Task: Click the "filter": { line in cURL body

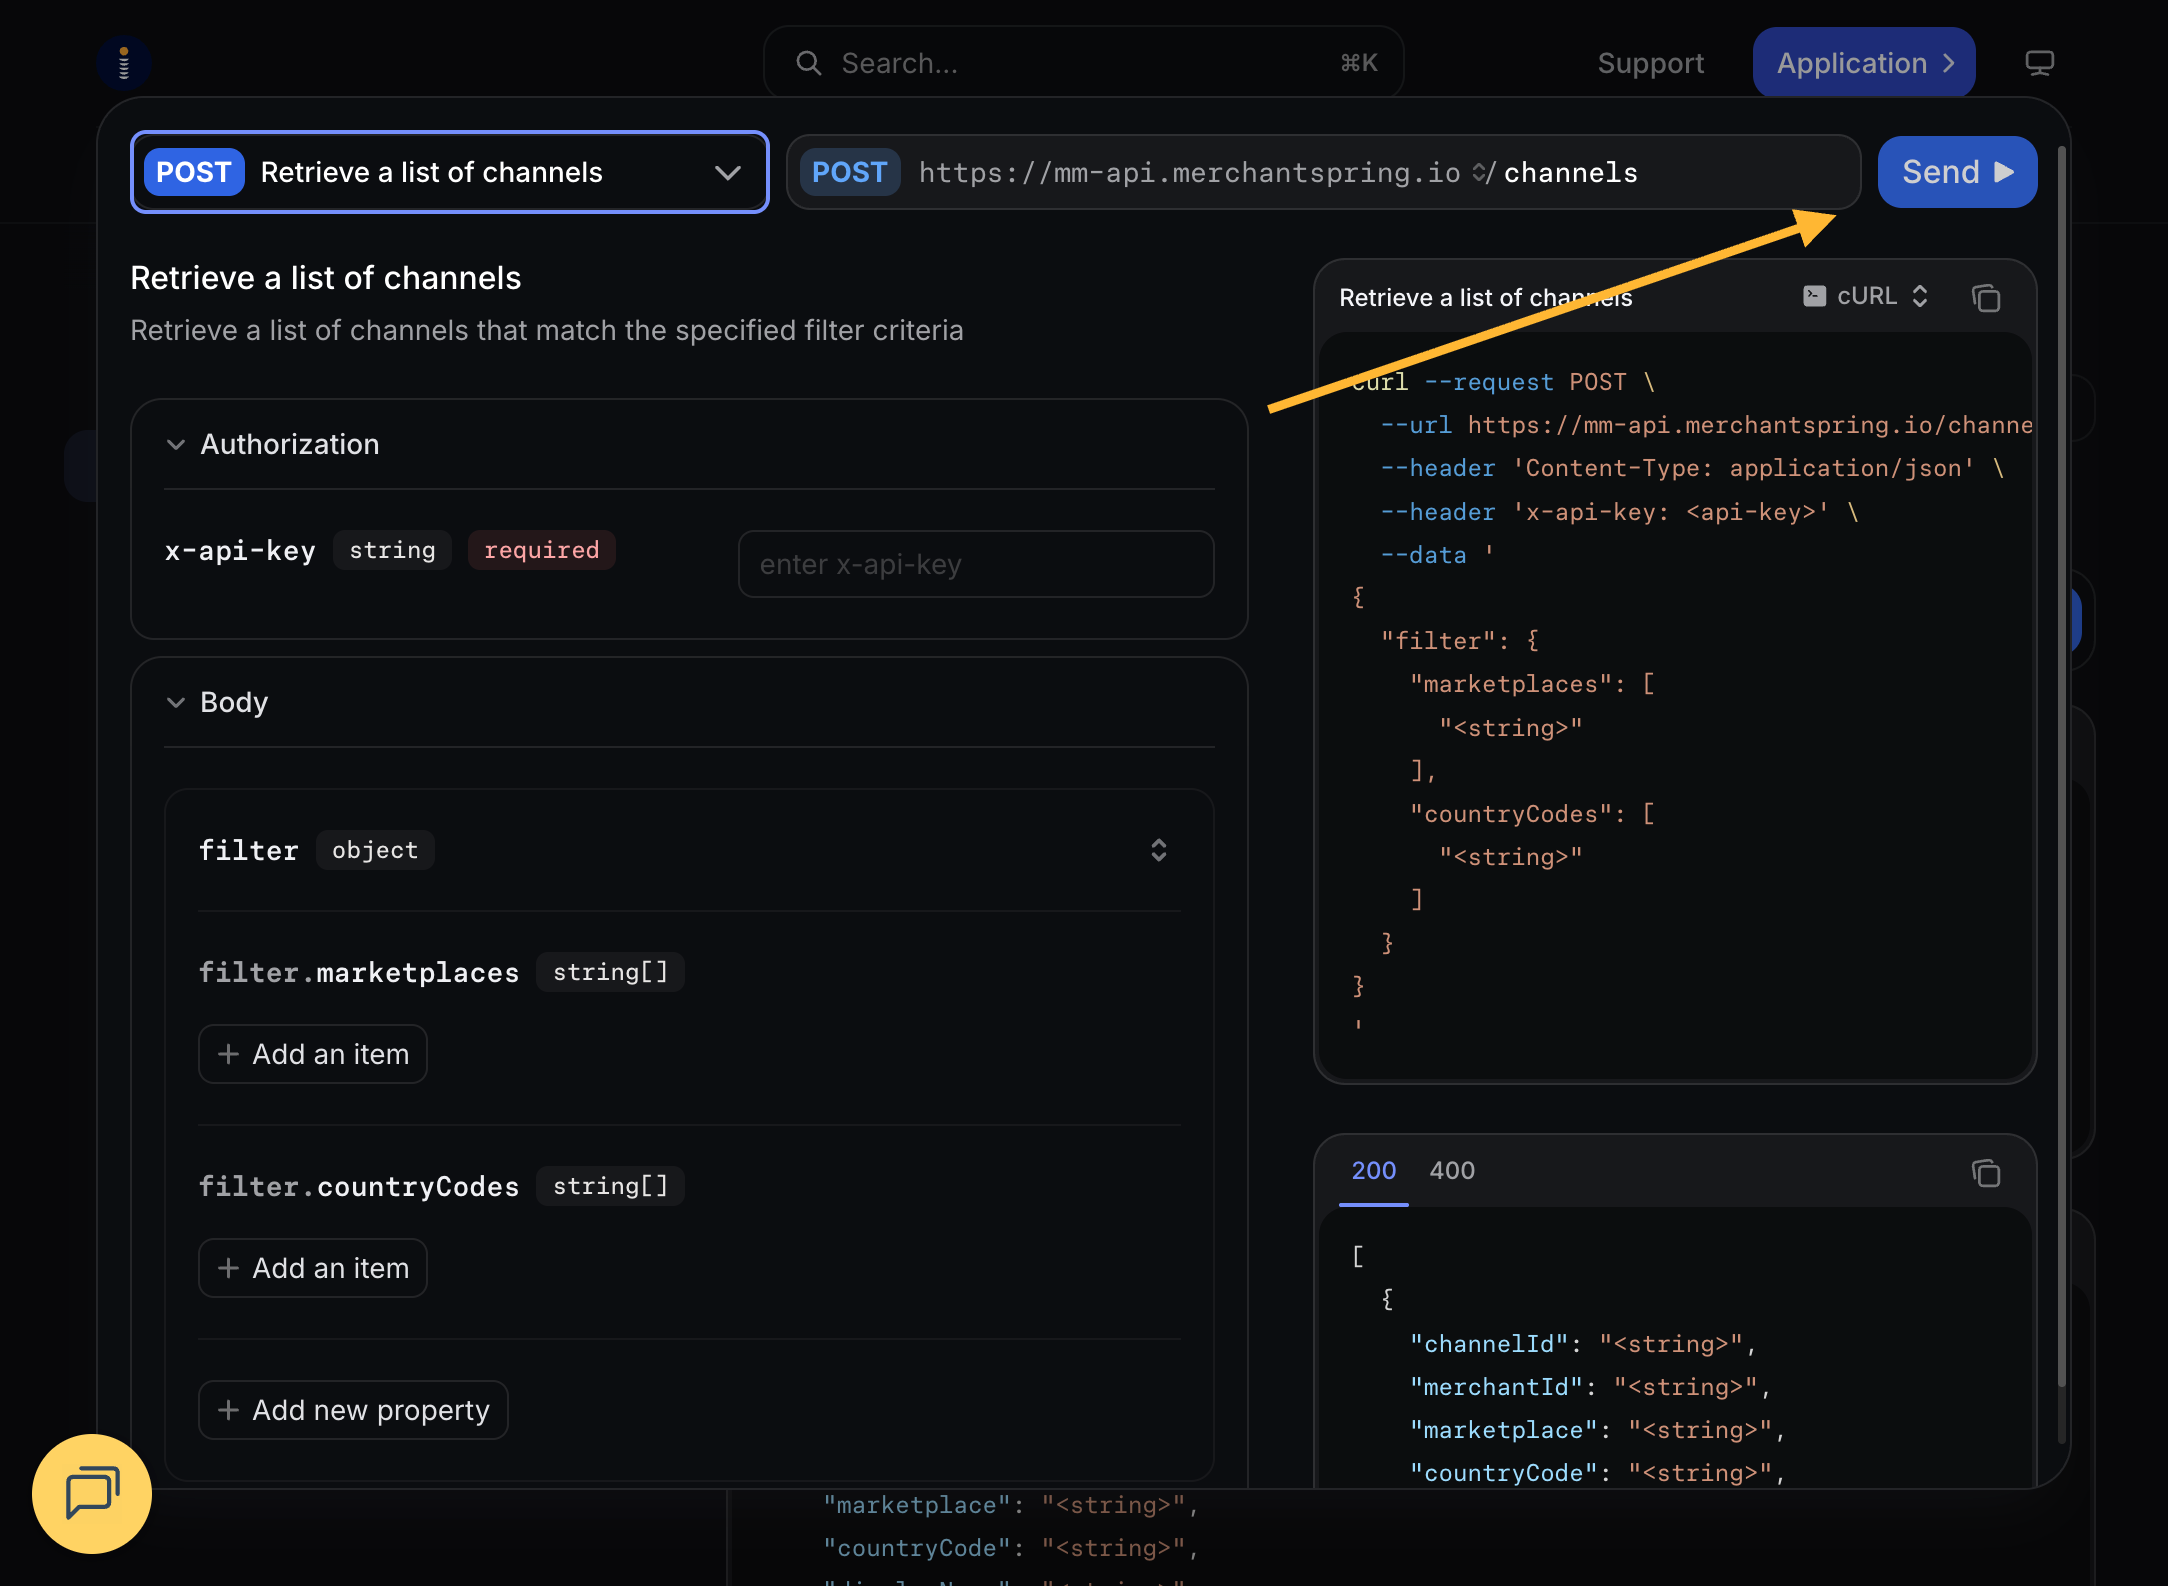Action: click(1460, 641)
